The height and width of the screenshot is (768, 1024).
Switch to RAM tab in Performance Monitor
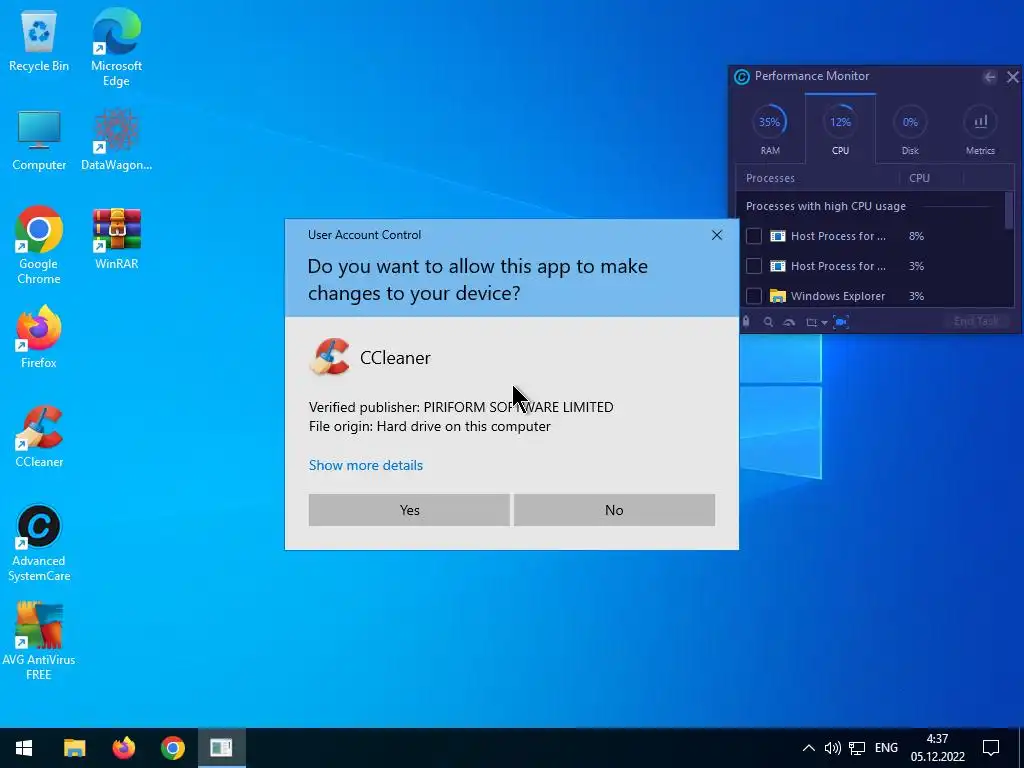(769, 129)
